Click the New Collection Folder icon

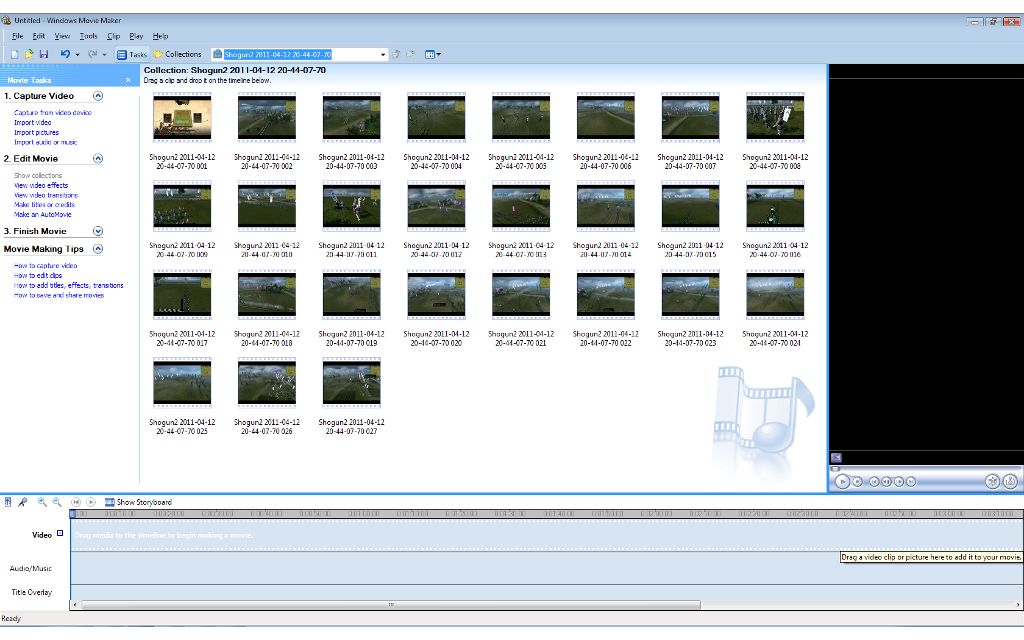[410, 55]
